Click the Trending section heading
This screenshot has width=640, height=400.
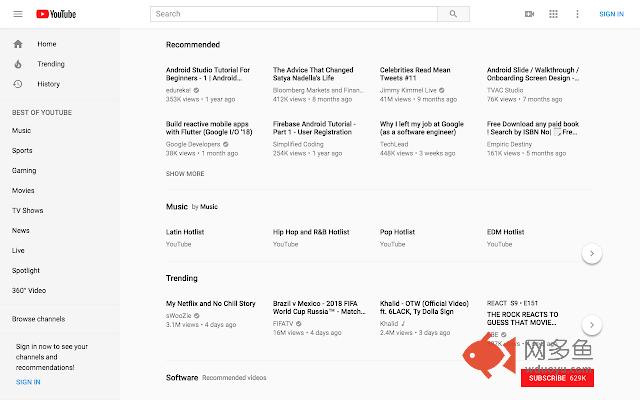[182, 279]
